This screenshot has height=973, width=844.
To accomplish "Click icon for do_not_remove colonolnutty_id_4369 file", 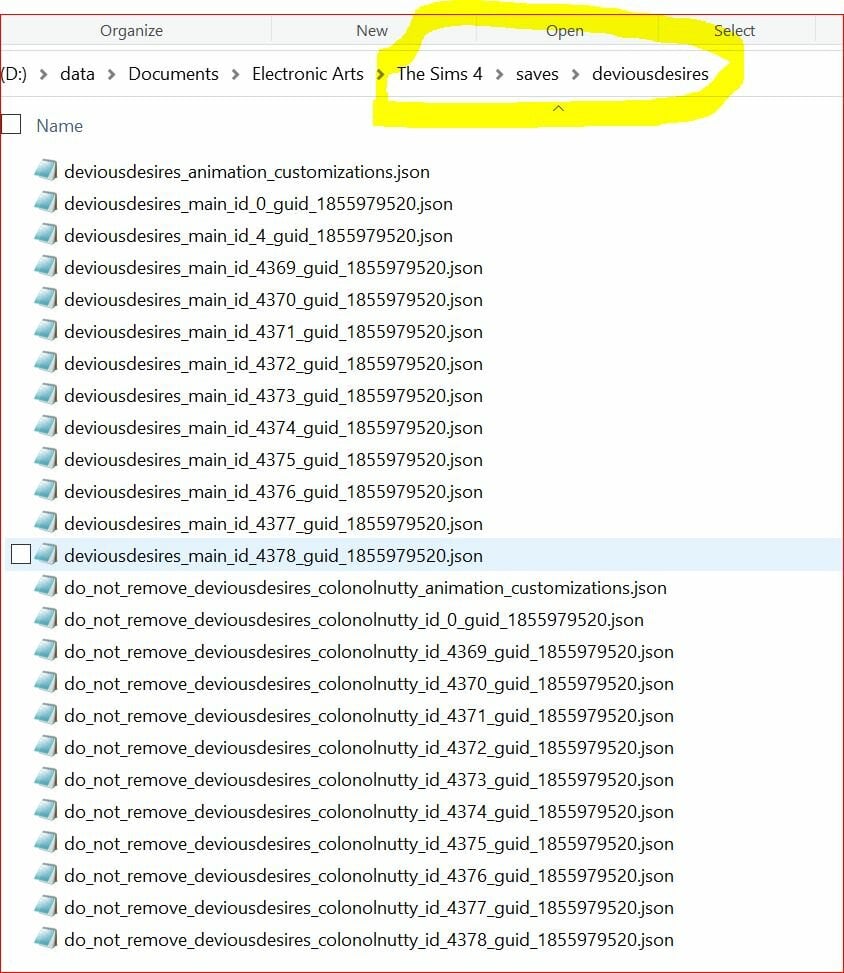I will [x=46, y=650].
